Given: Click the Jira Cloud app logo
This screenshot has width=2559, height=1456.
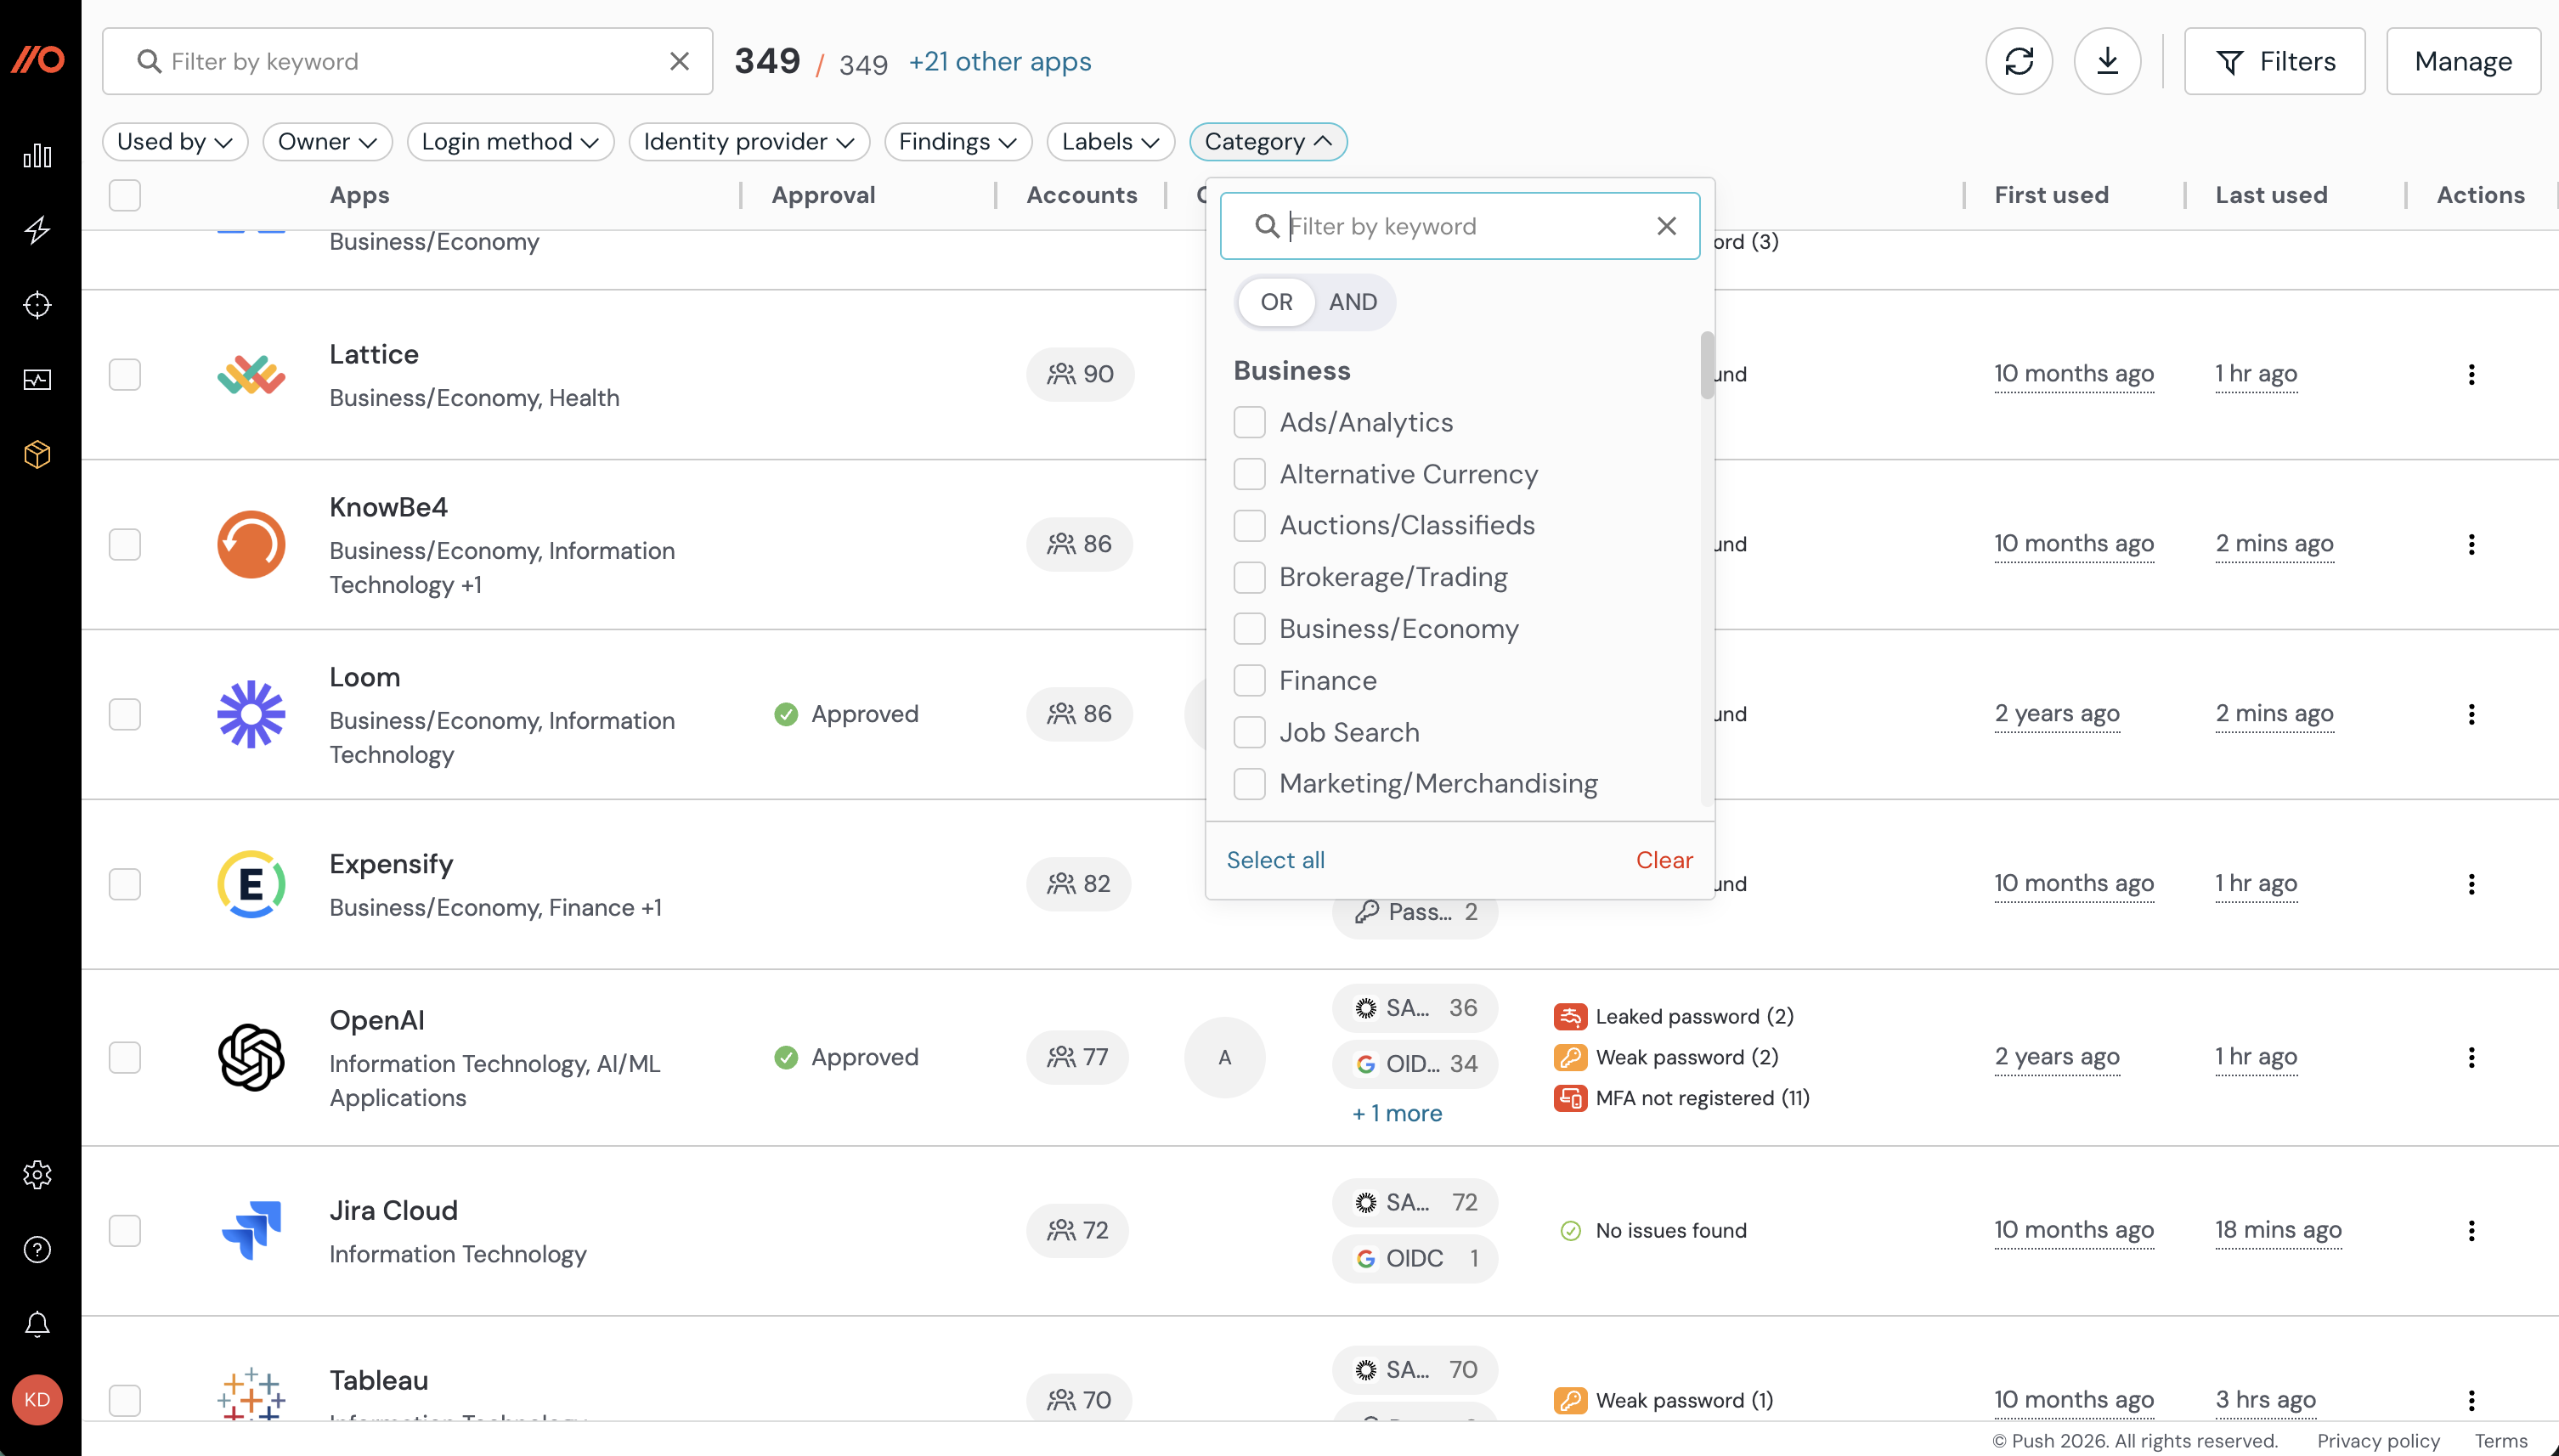Looking at the screenshot, I should coord(251,1230).
